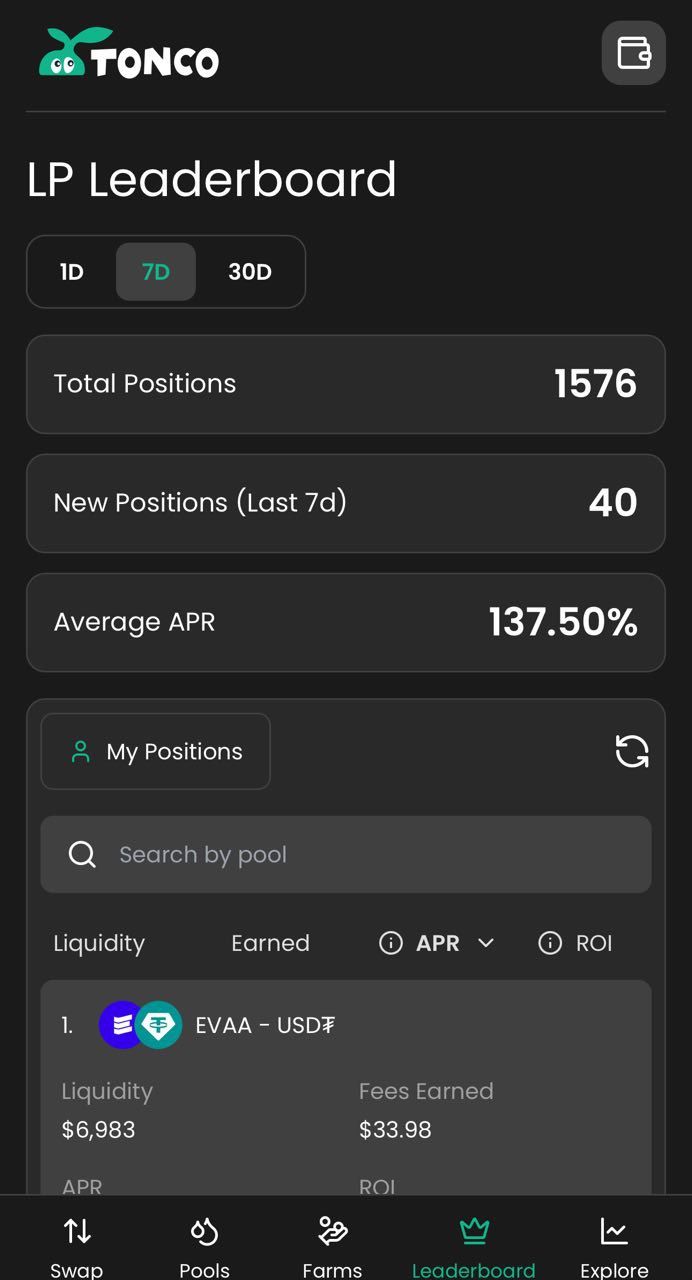This screenshot has height=1280, width=692.
Task: Sort by the Liquidity column
Action: pos(99,943)
